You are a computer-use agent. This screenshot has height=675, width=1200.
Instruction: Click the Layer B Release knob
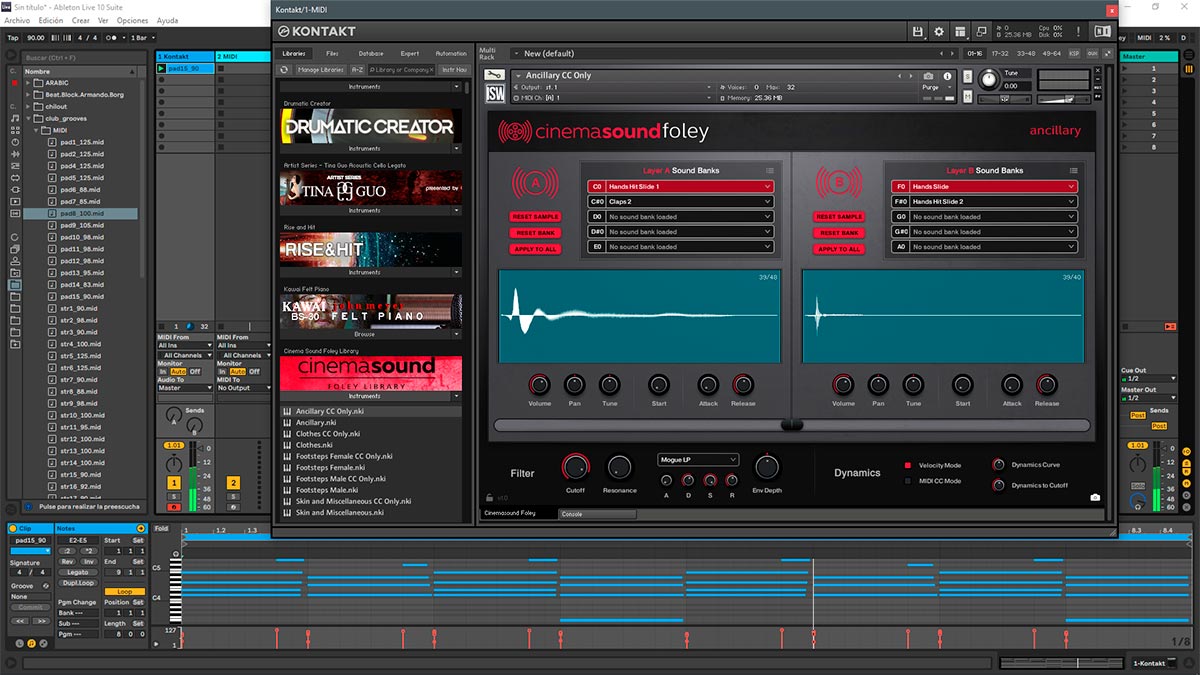click(x=1047, y=384)
